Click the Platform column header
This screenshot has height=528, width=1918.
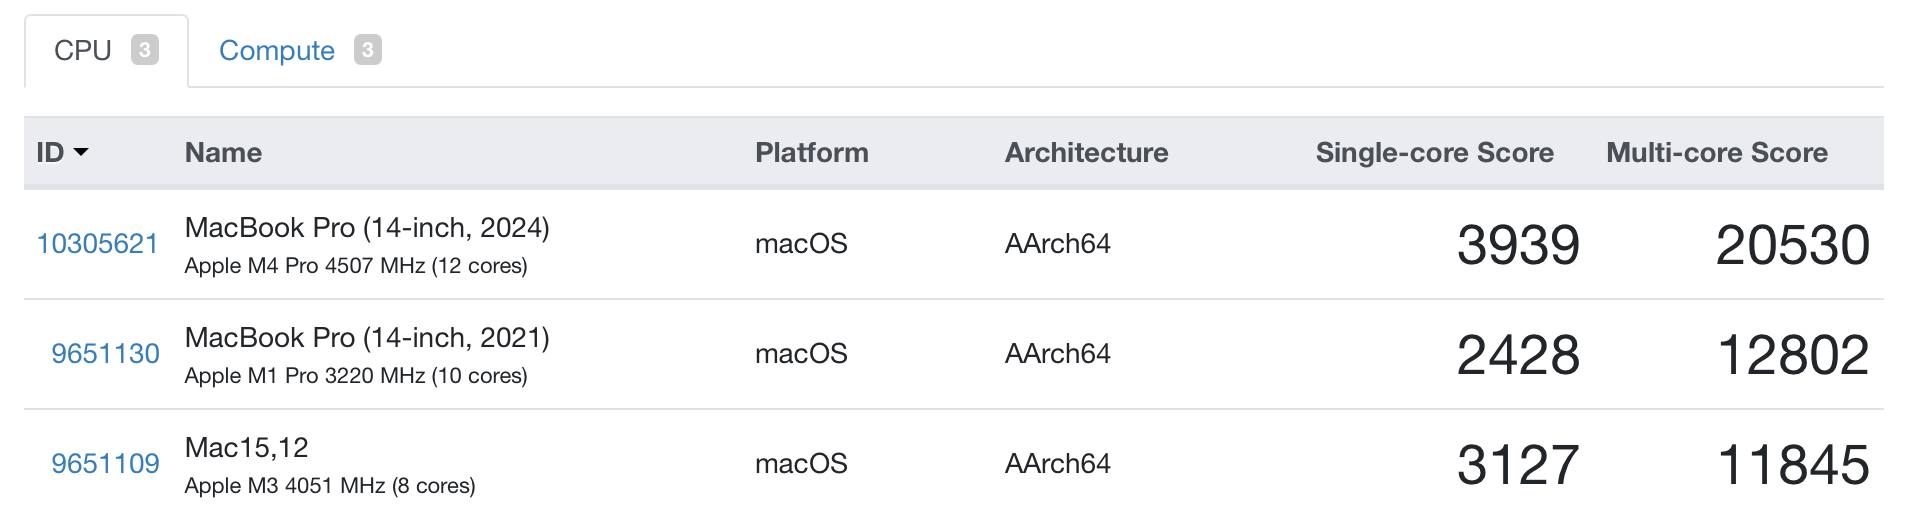coord(811,153)
